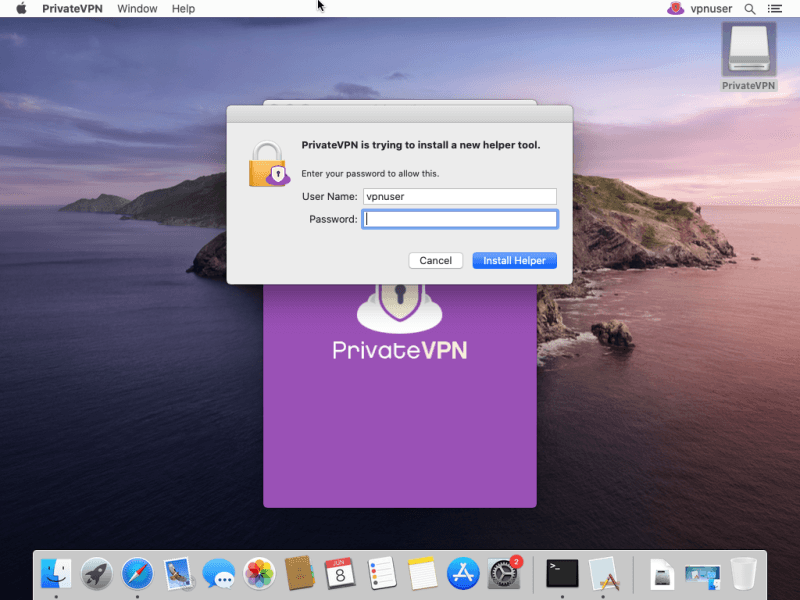
Task: Open the Window menu
Action: [137, 8]
